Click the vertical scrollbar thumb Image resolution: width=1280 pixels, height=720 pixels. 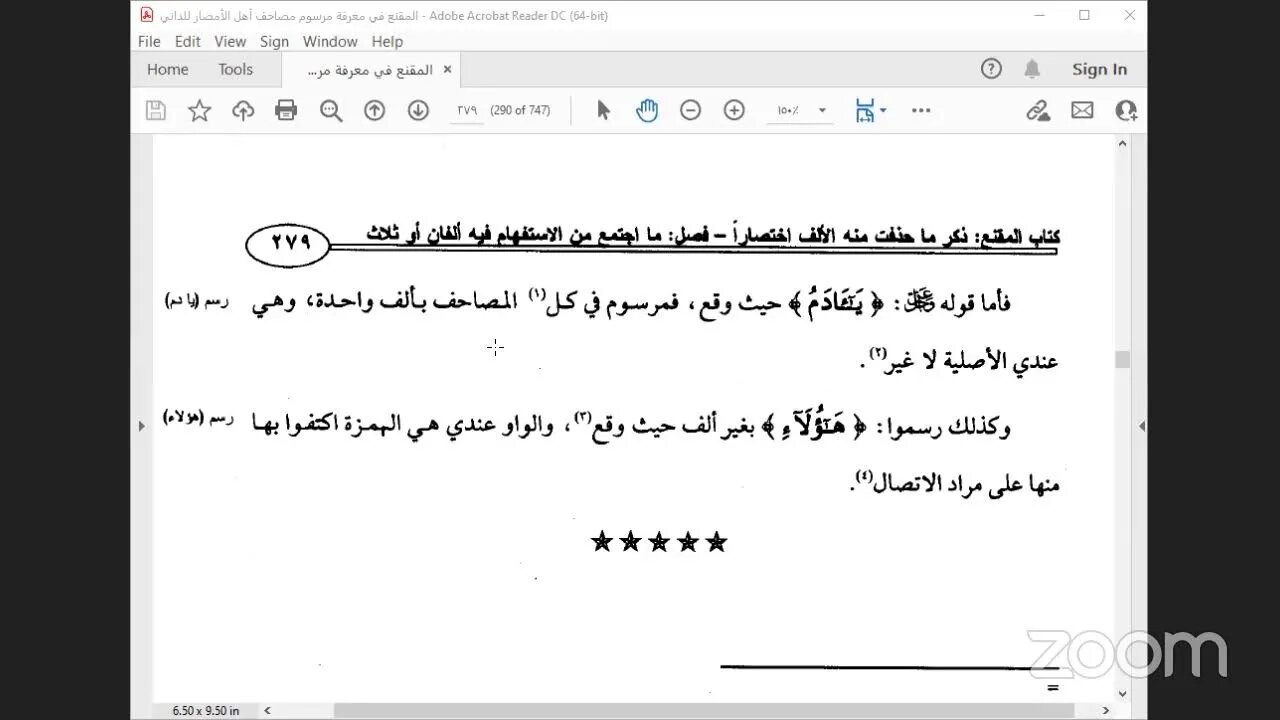coord(1122,359)
